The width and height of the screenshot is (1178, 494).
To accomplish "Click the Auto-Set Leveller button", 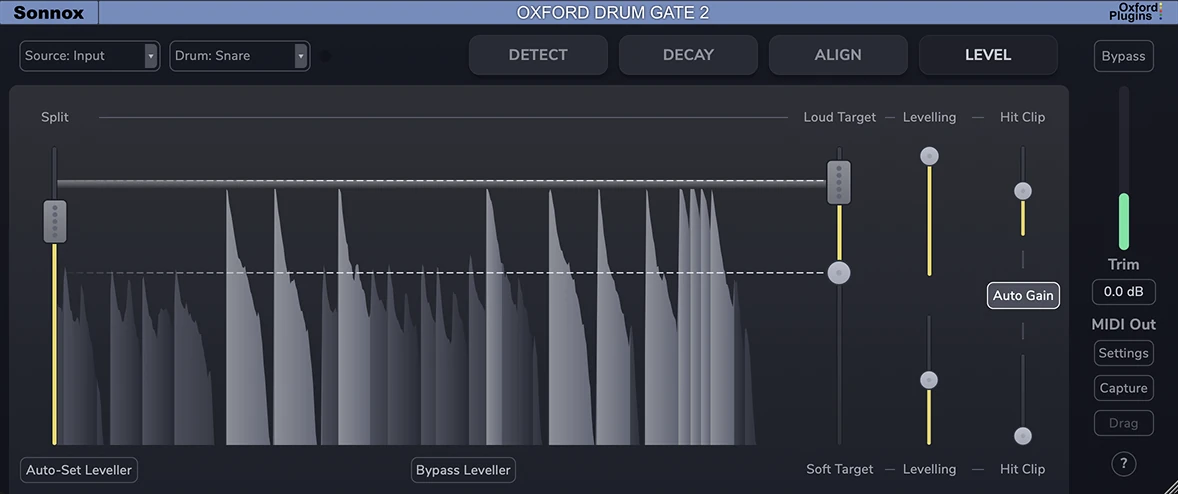I will (79, 470).
